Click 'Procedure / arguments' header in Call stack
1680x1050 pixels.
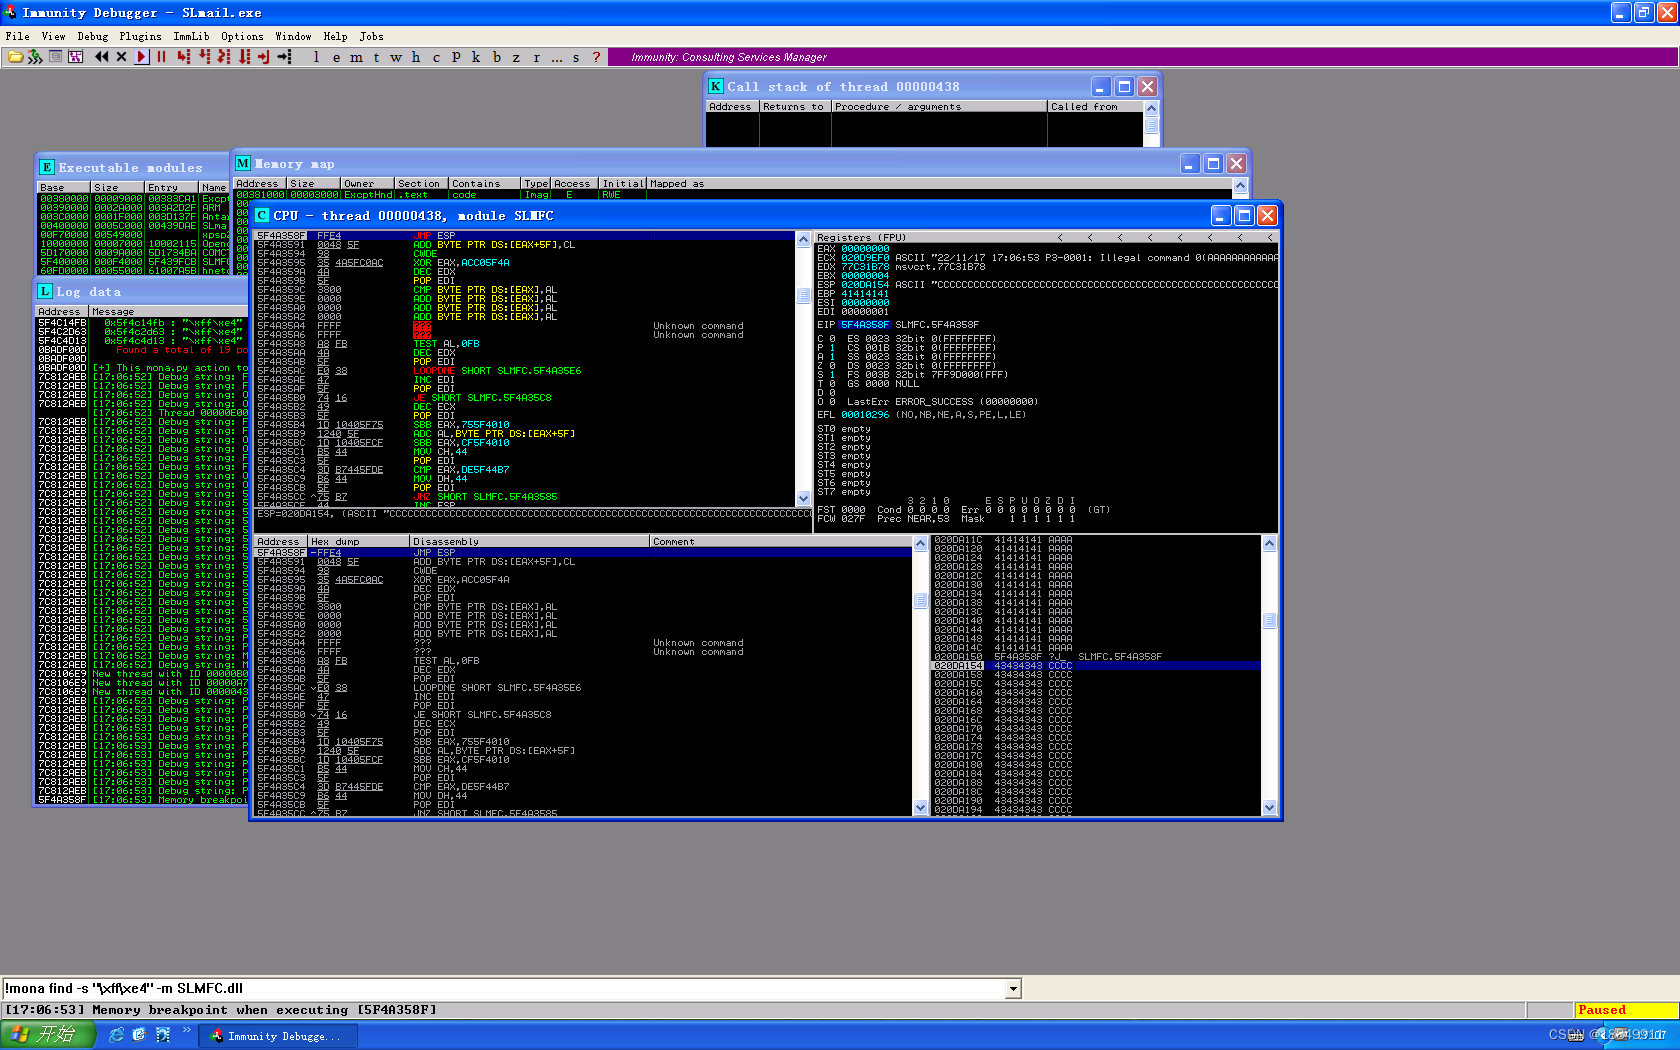tap(939, 106)
